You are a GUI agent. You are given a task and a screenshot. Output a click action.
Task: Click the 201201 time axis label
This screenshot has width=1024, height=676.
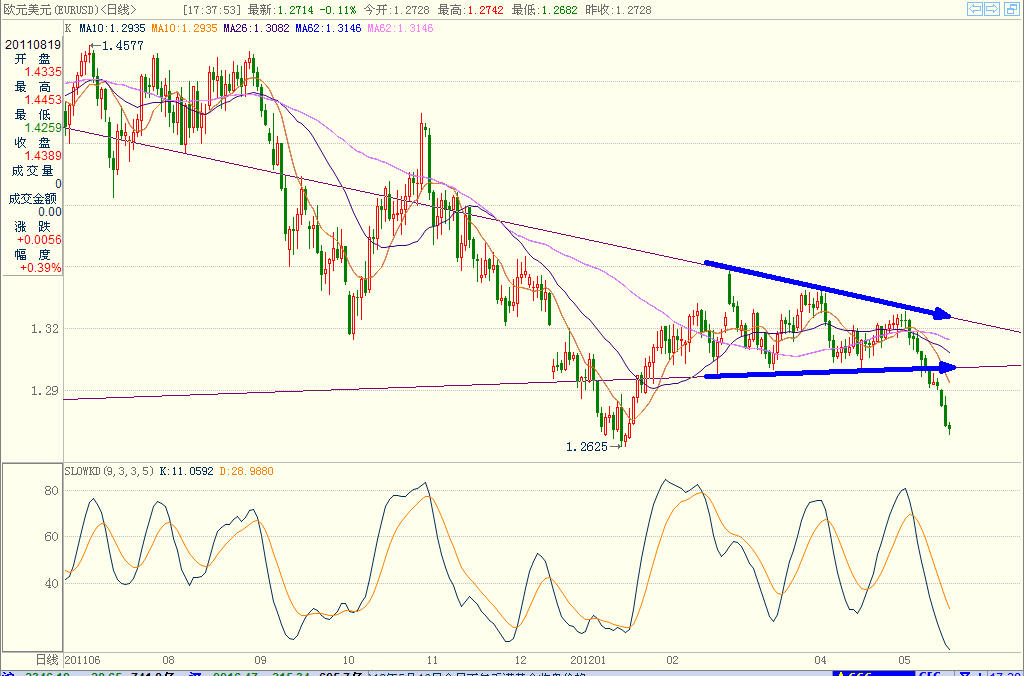pyautogui.click(x=589, y=660)
